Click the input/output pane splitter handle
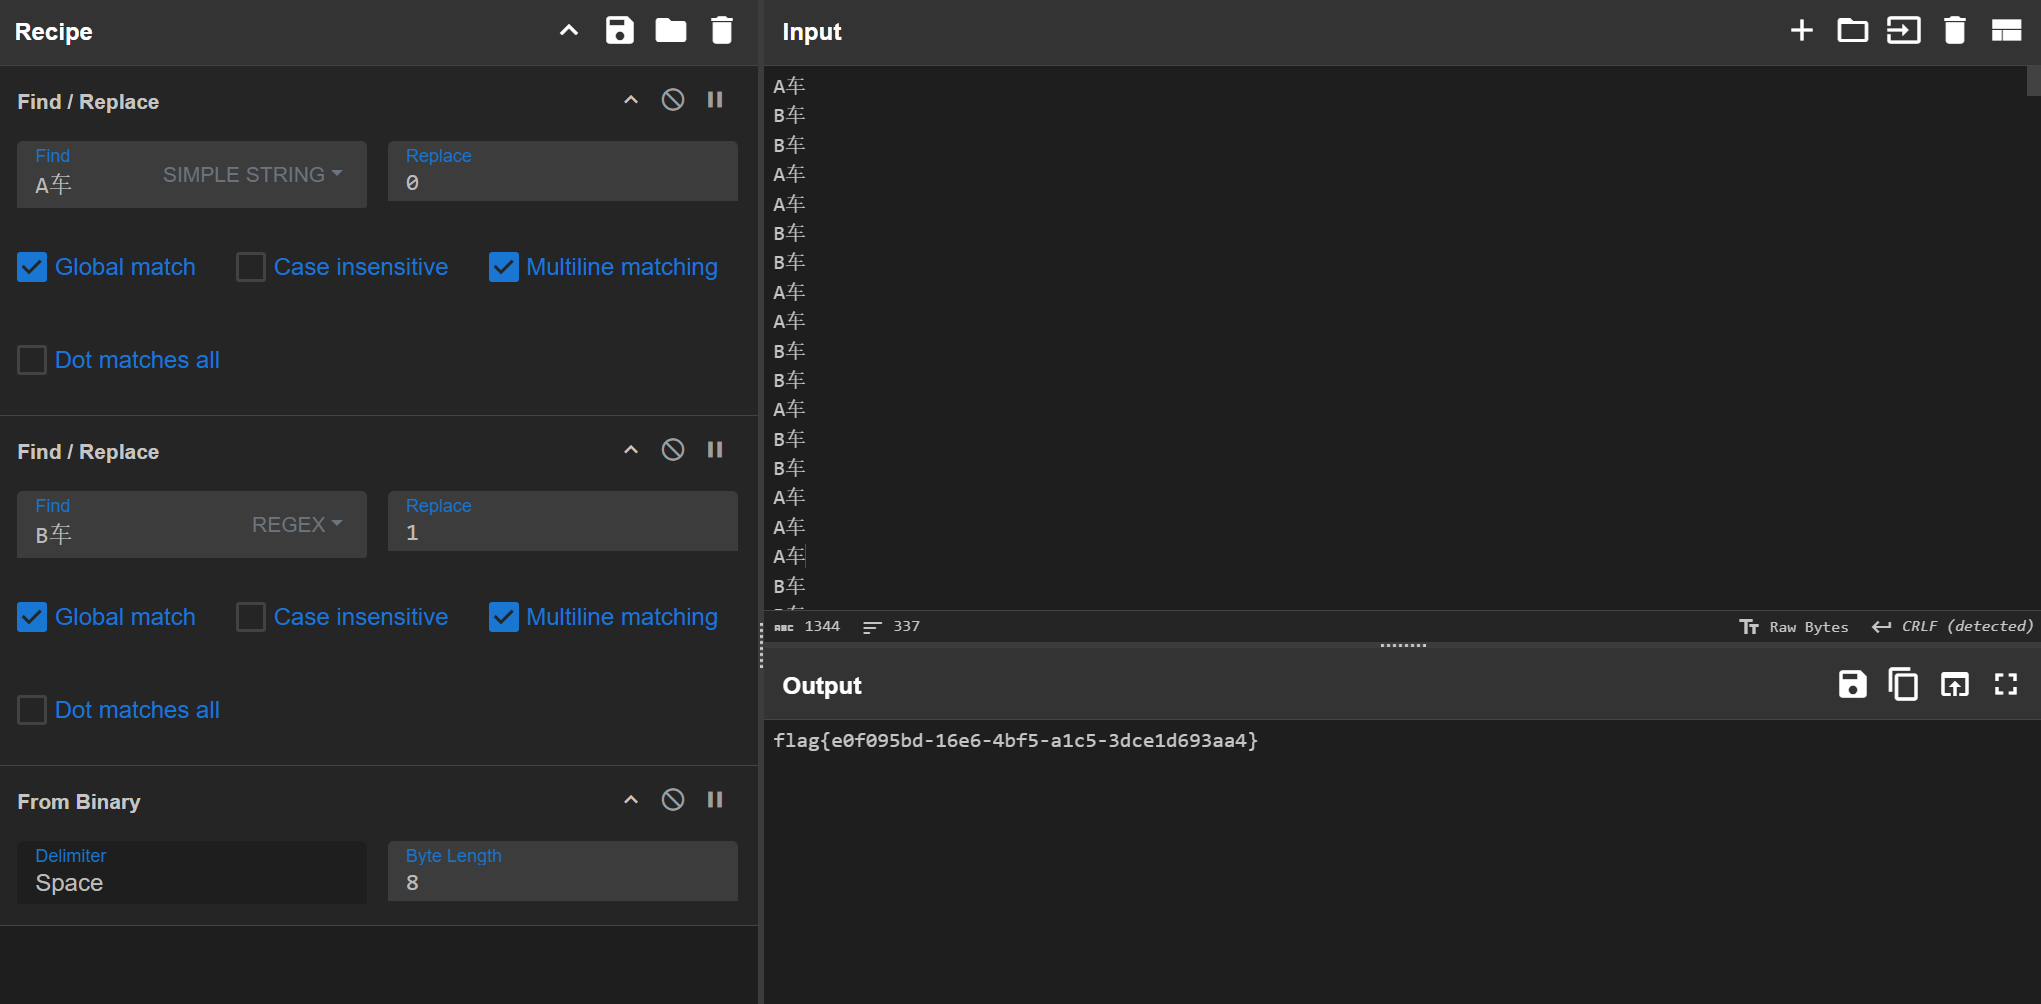The image size is (2041, 1004). pyautogui.click(x=1403, y=646)
